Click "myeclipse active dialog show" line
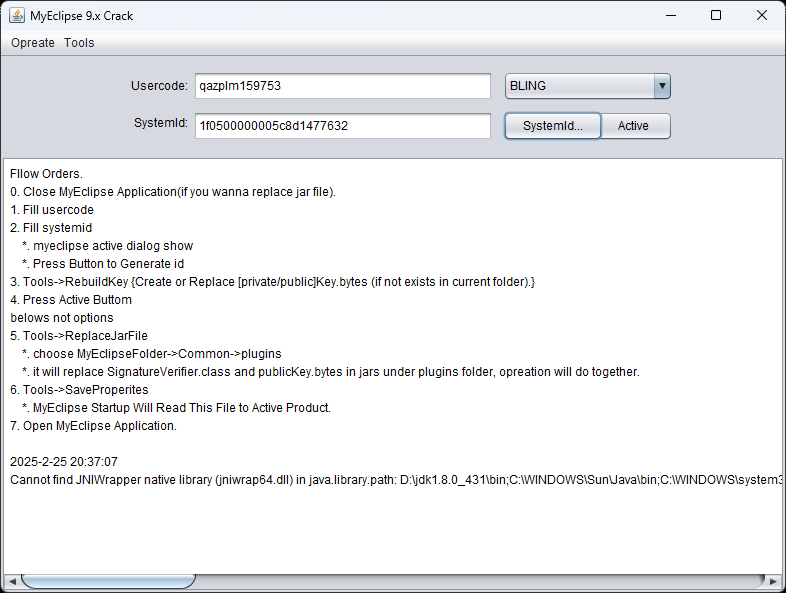The width and height of the screenshot is (786, 593). (x=108, y=246)
